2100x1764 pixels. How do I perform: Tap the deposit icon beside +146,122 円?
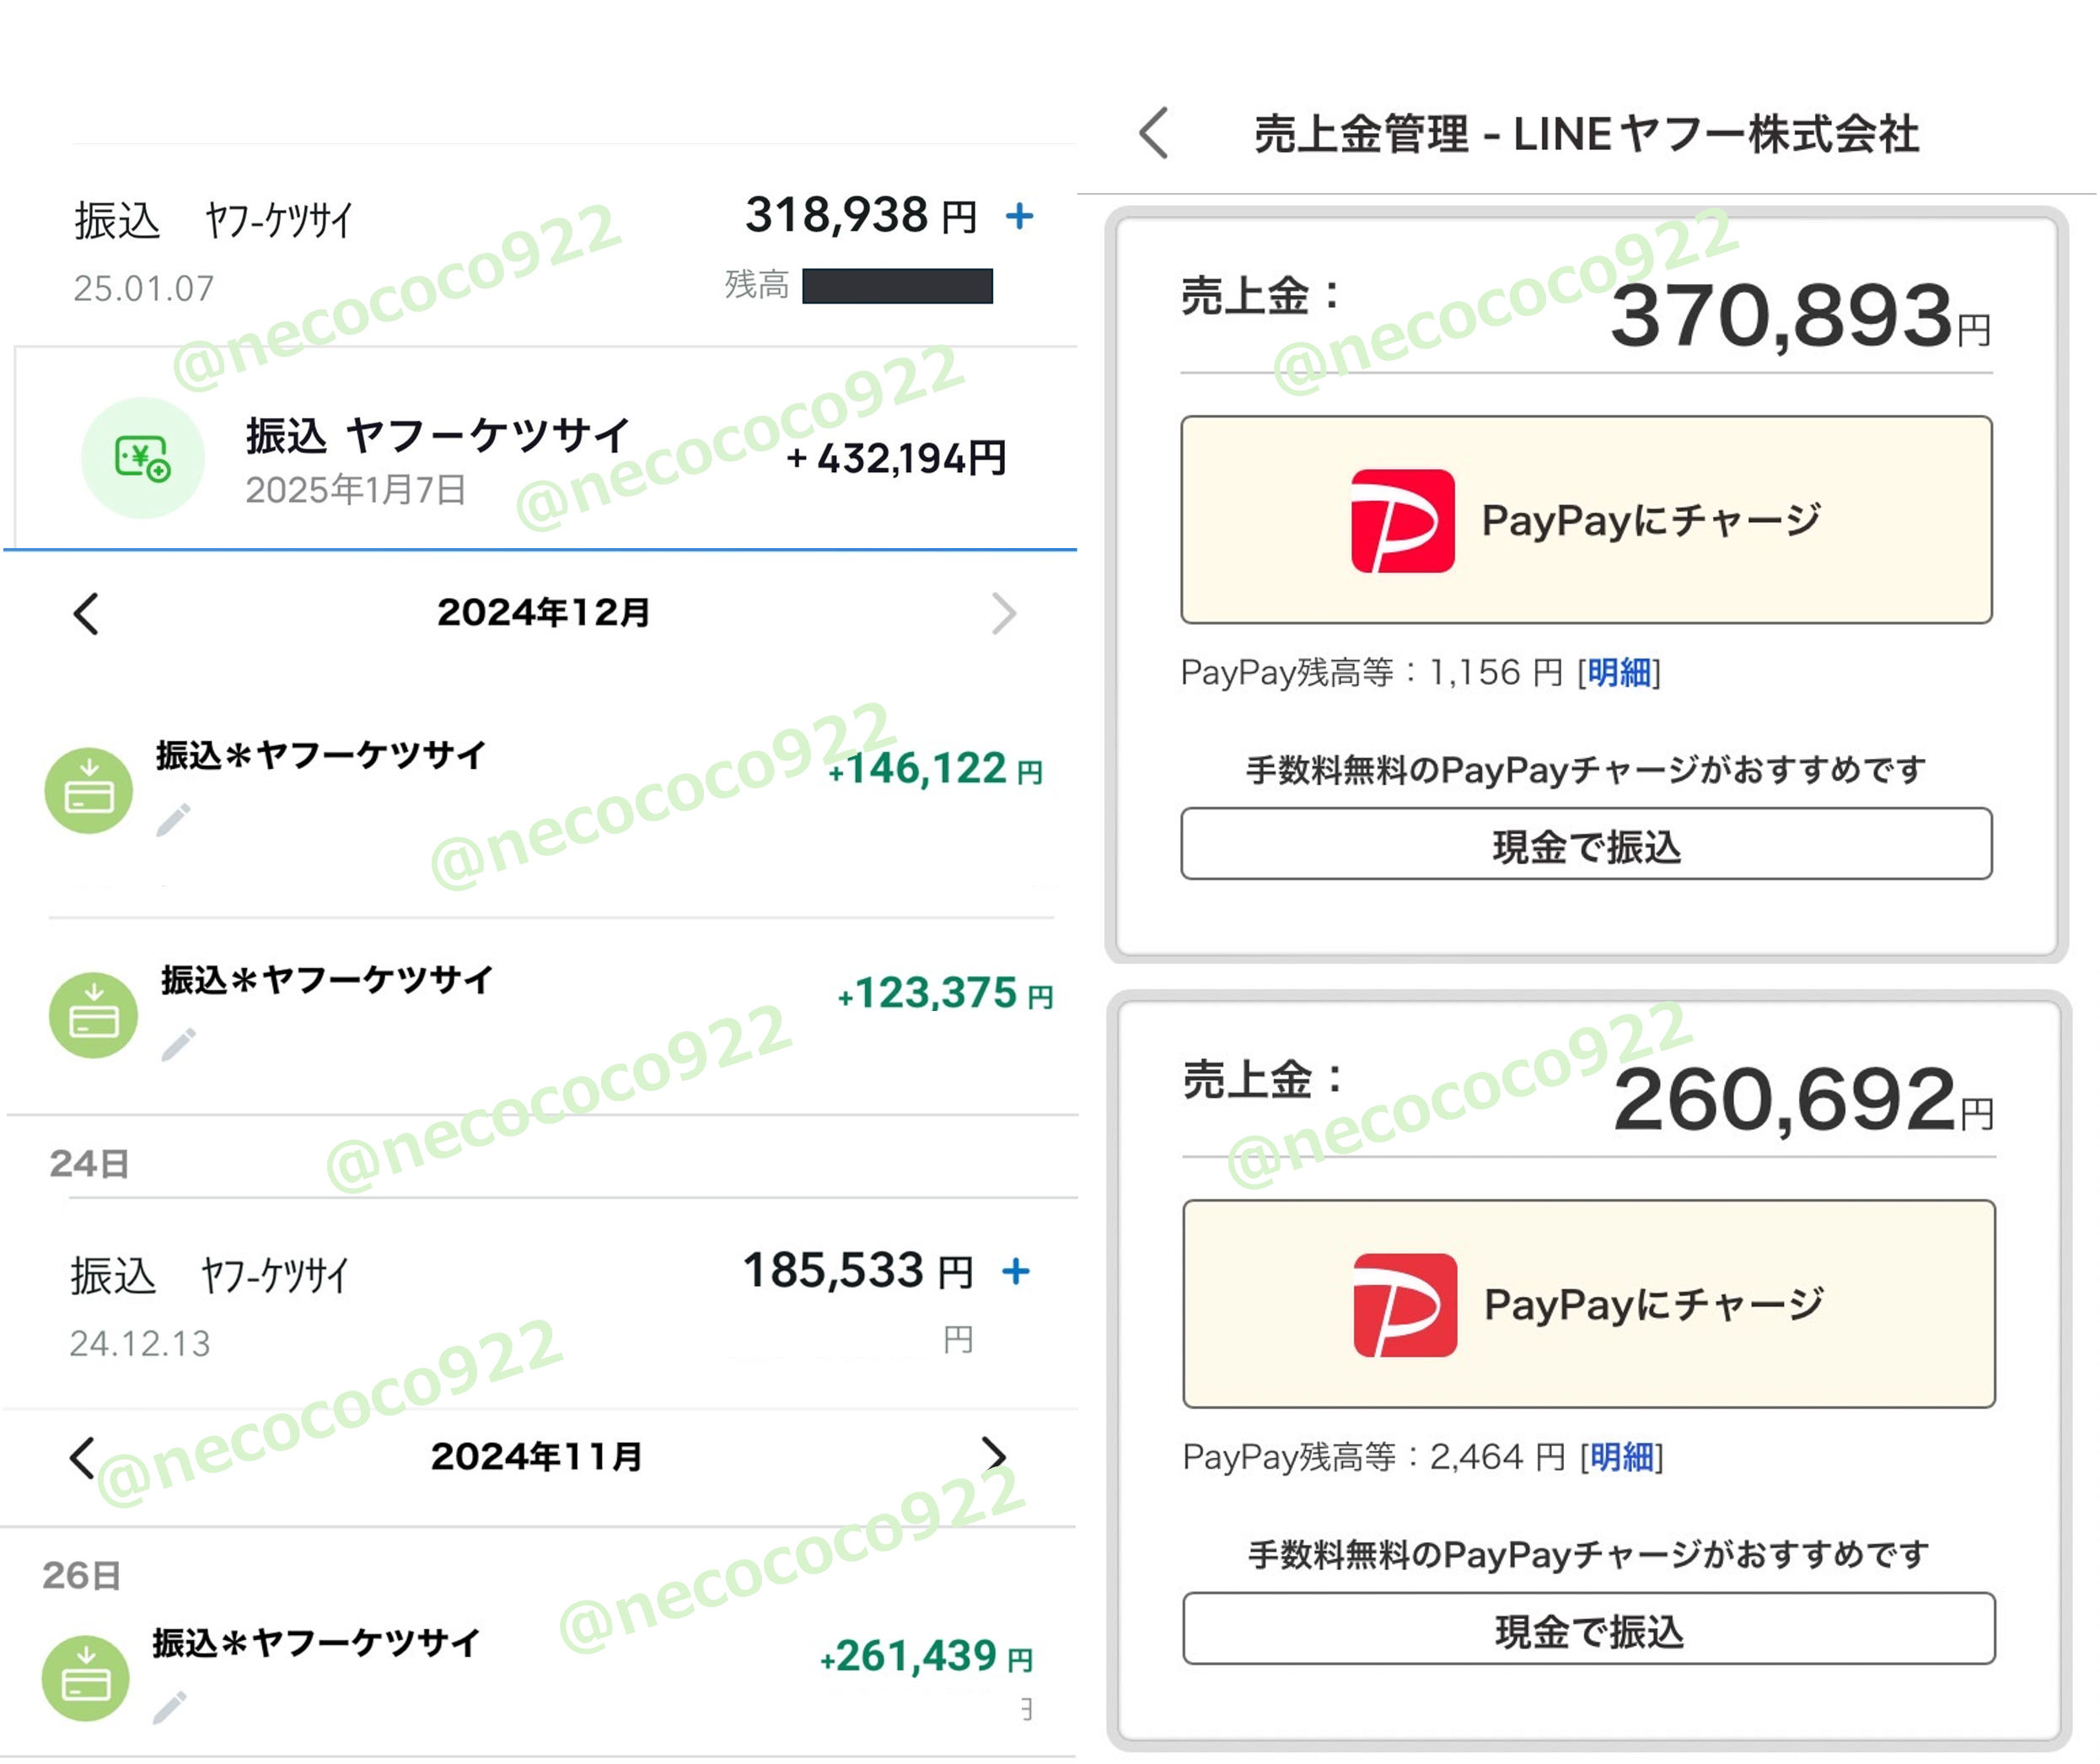pos(89,791)
